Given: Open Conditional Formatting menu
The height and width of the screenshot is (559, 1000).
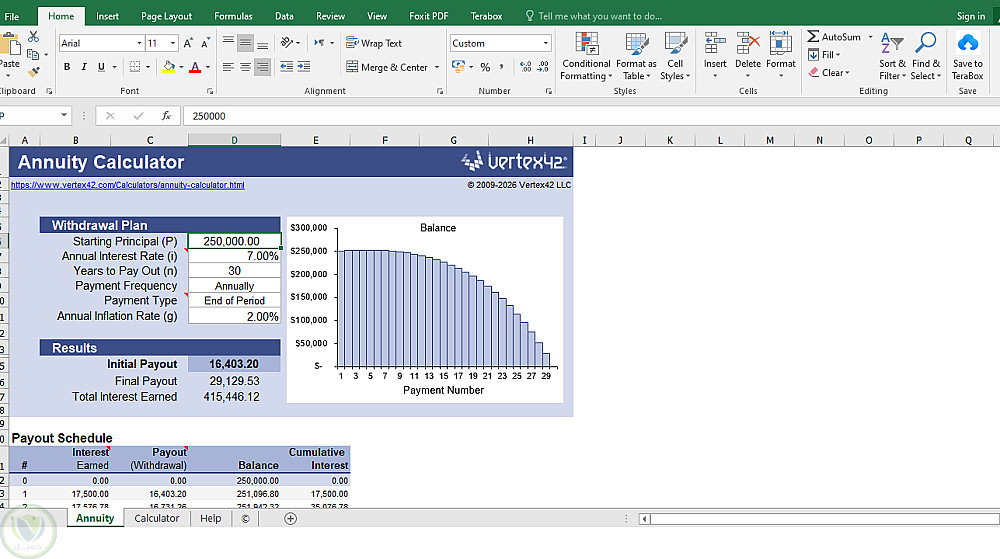Looking at the screenshot, I should coord(586,56).
